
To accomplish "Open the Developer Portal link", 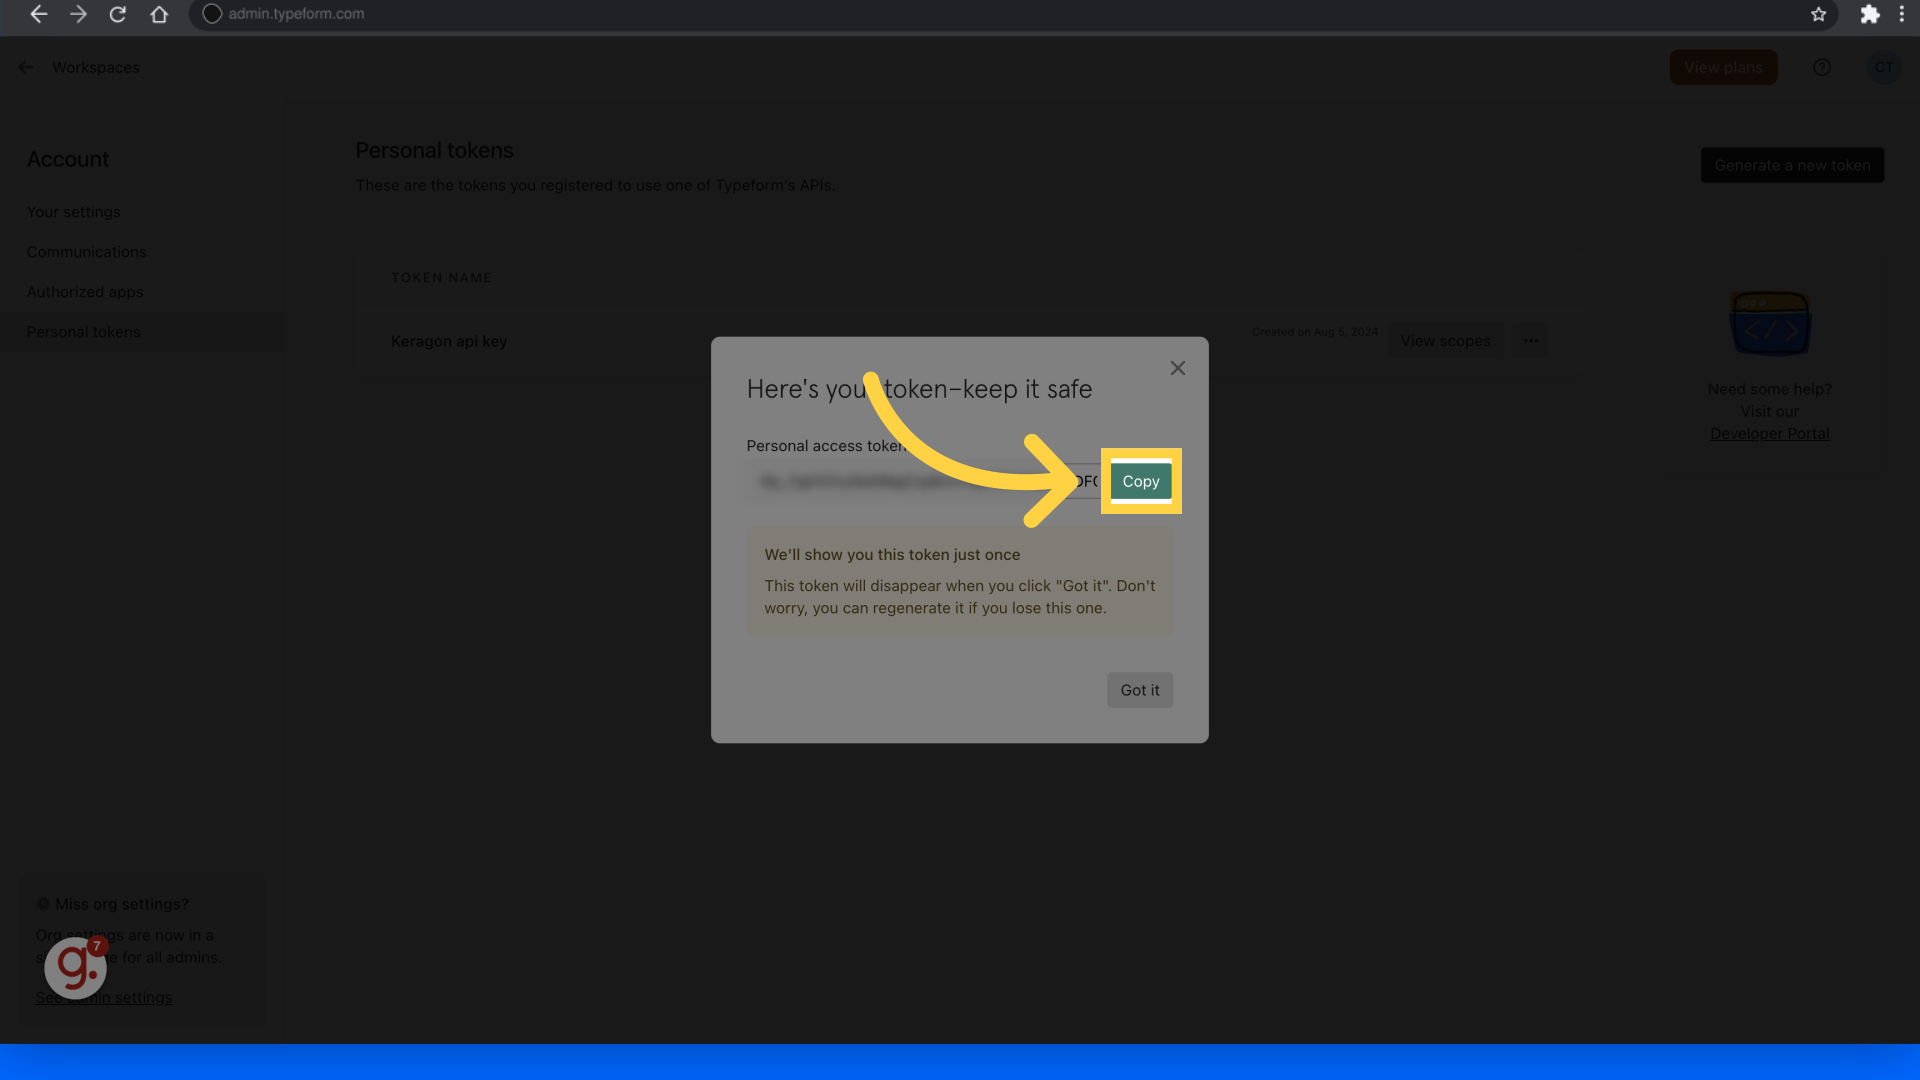I will (1769, 433).
